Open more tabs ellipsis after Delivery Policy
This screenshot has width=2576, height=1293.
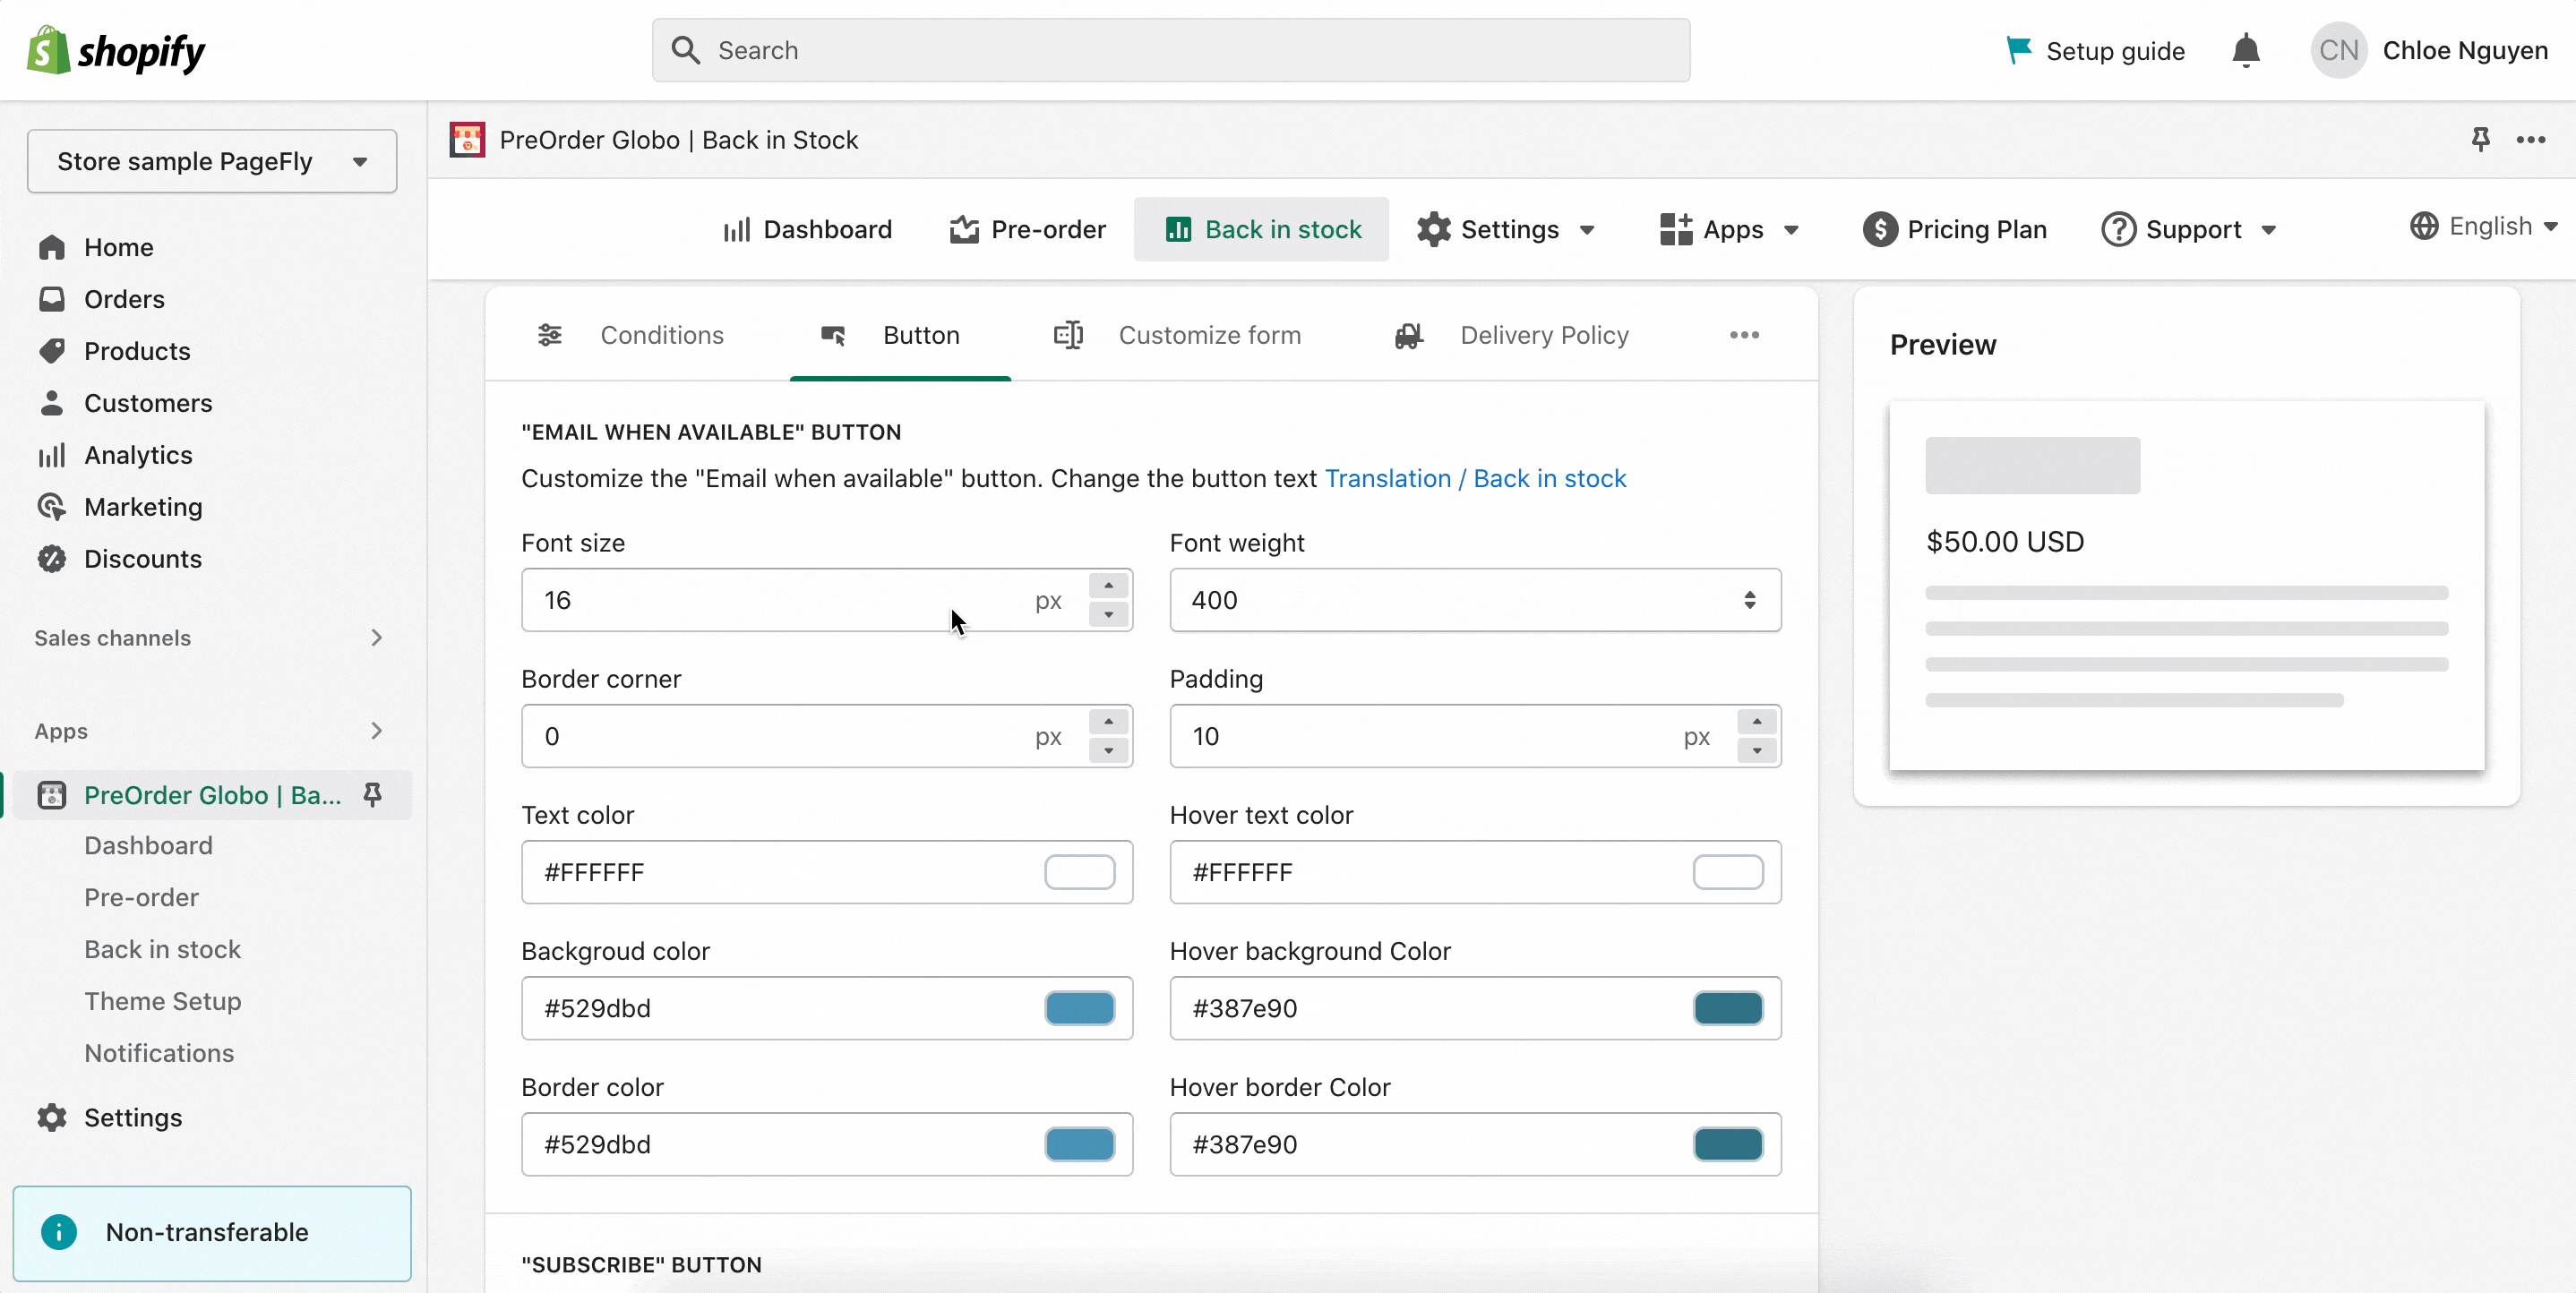[1744, 335]
